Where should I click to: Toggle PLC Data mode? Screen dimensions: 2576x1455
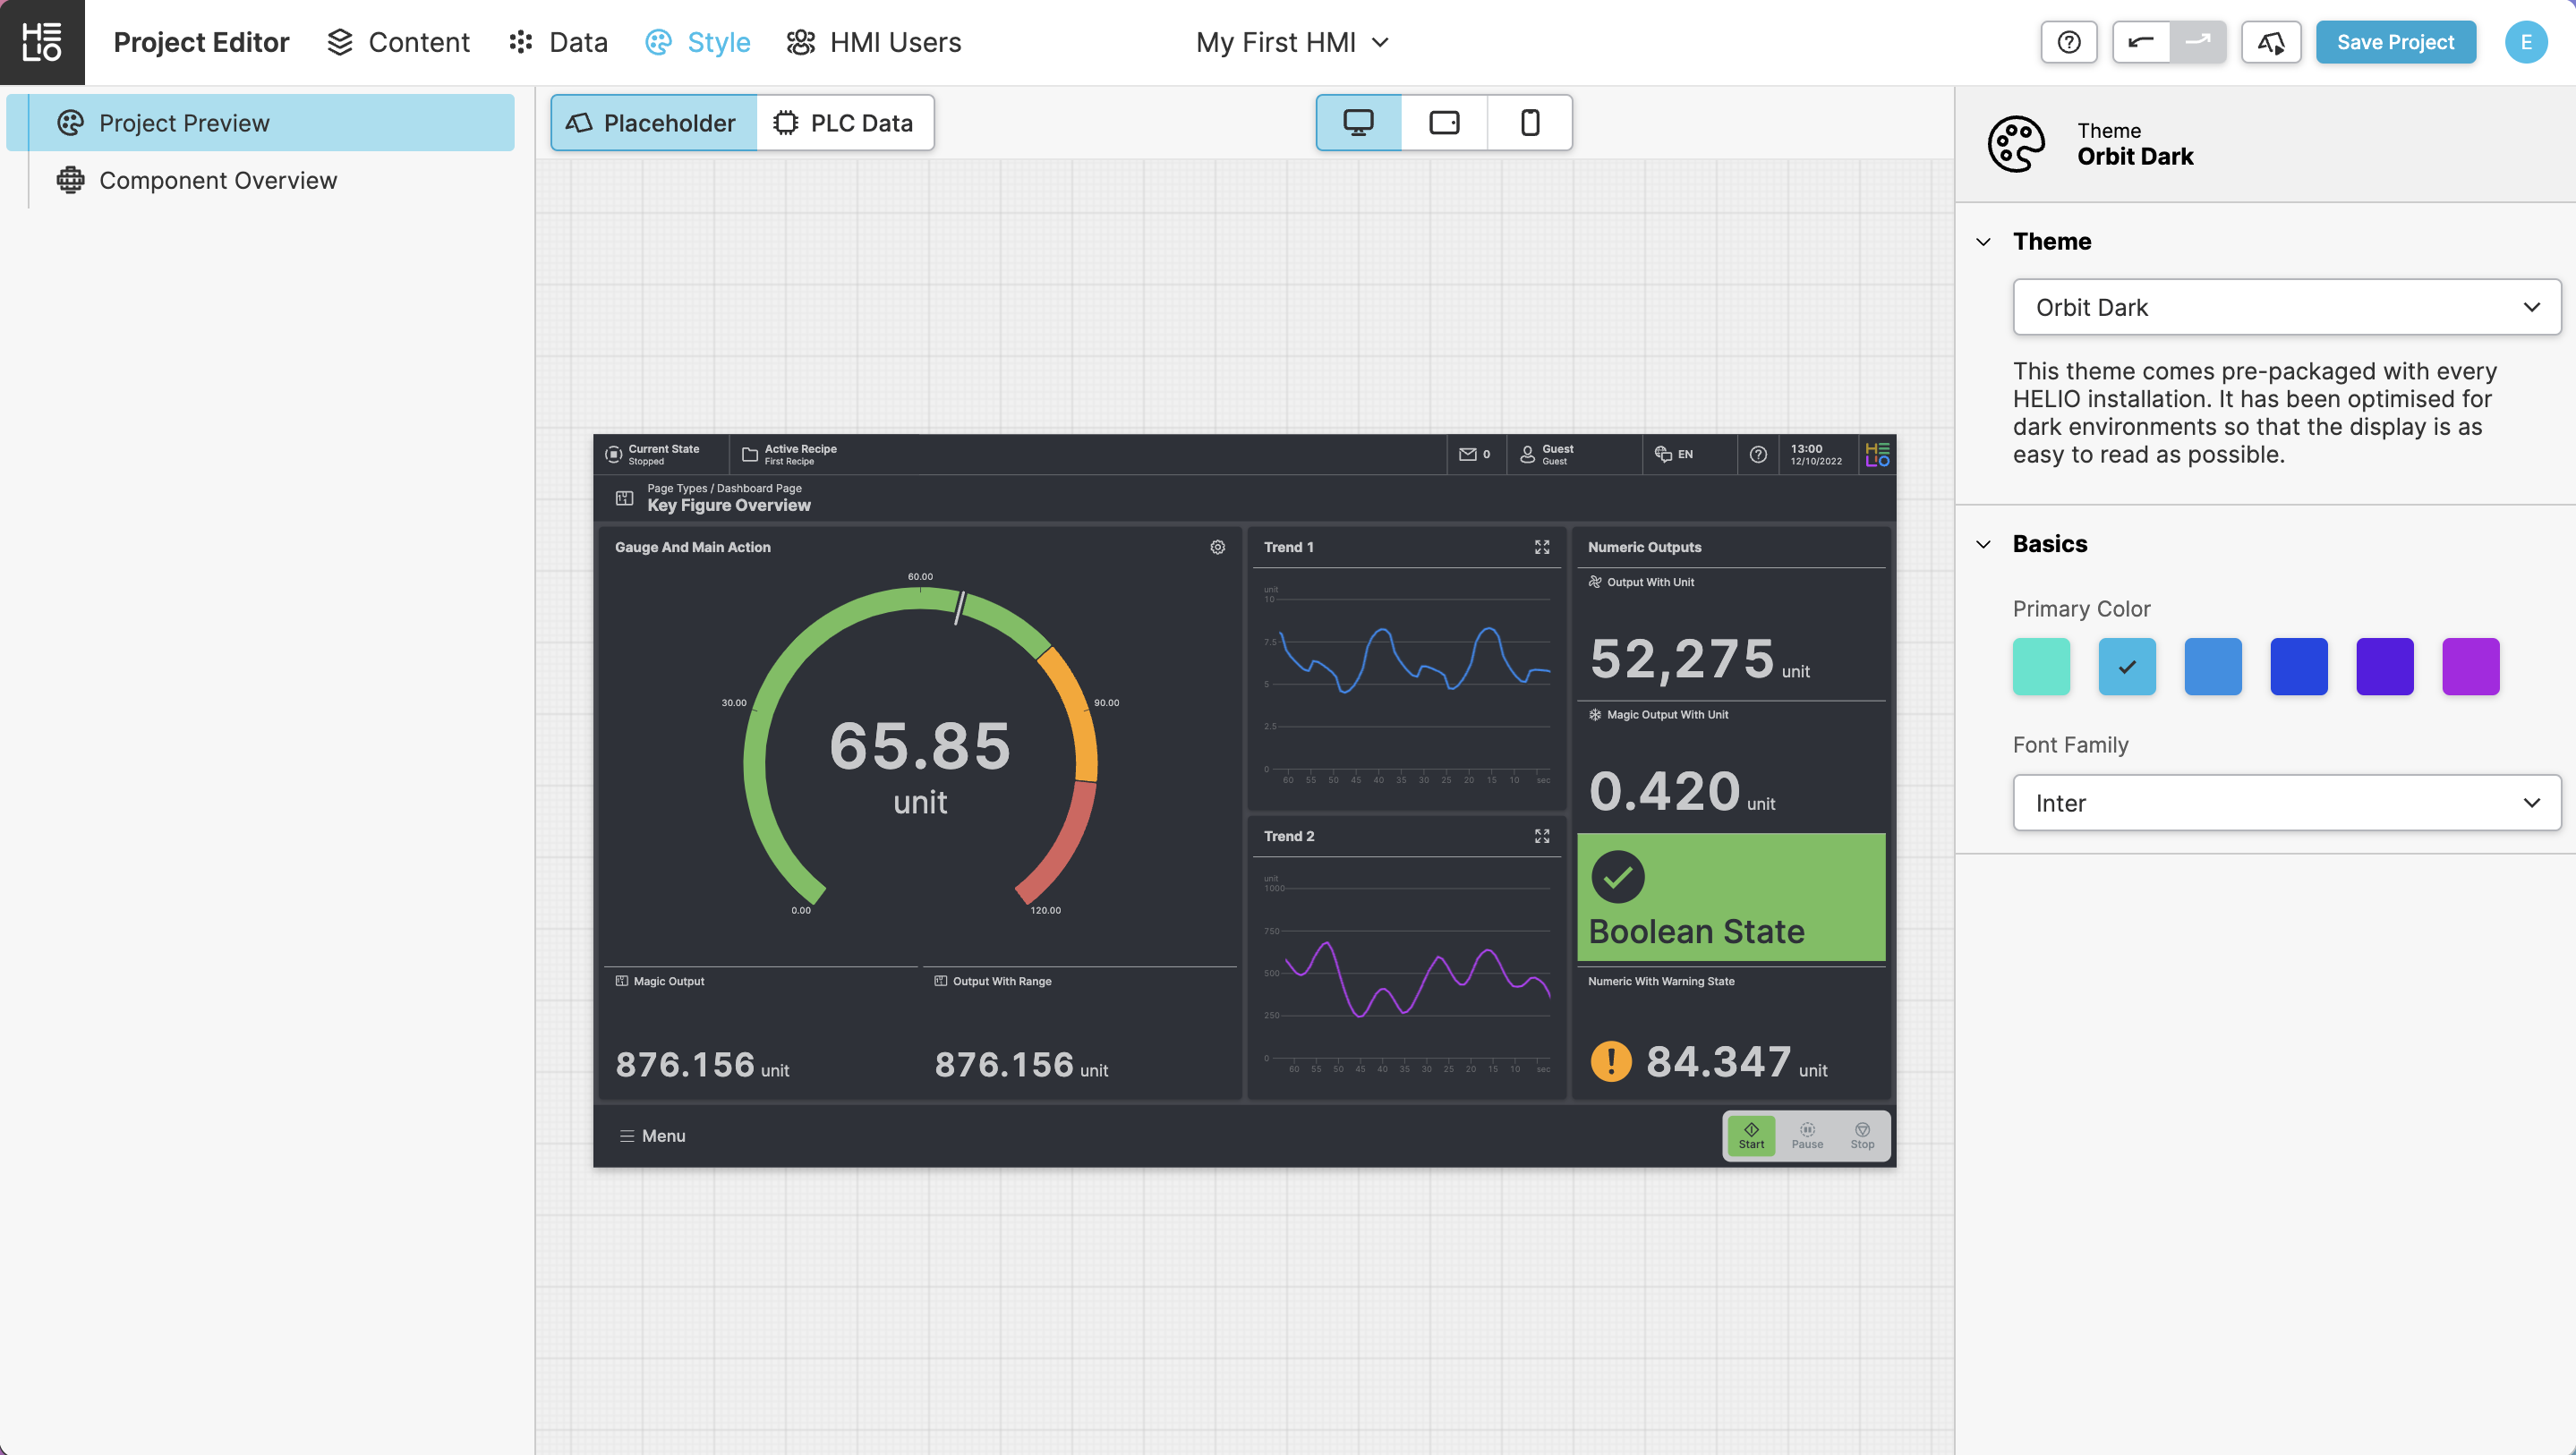tap(845, 123)
